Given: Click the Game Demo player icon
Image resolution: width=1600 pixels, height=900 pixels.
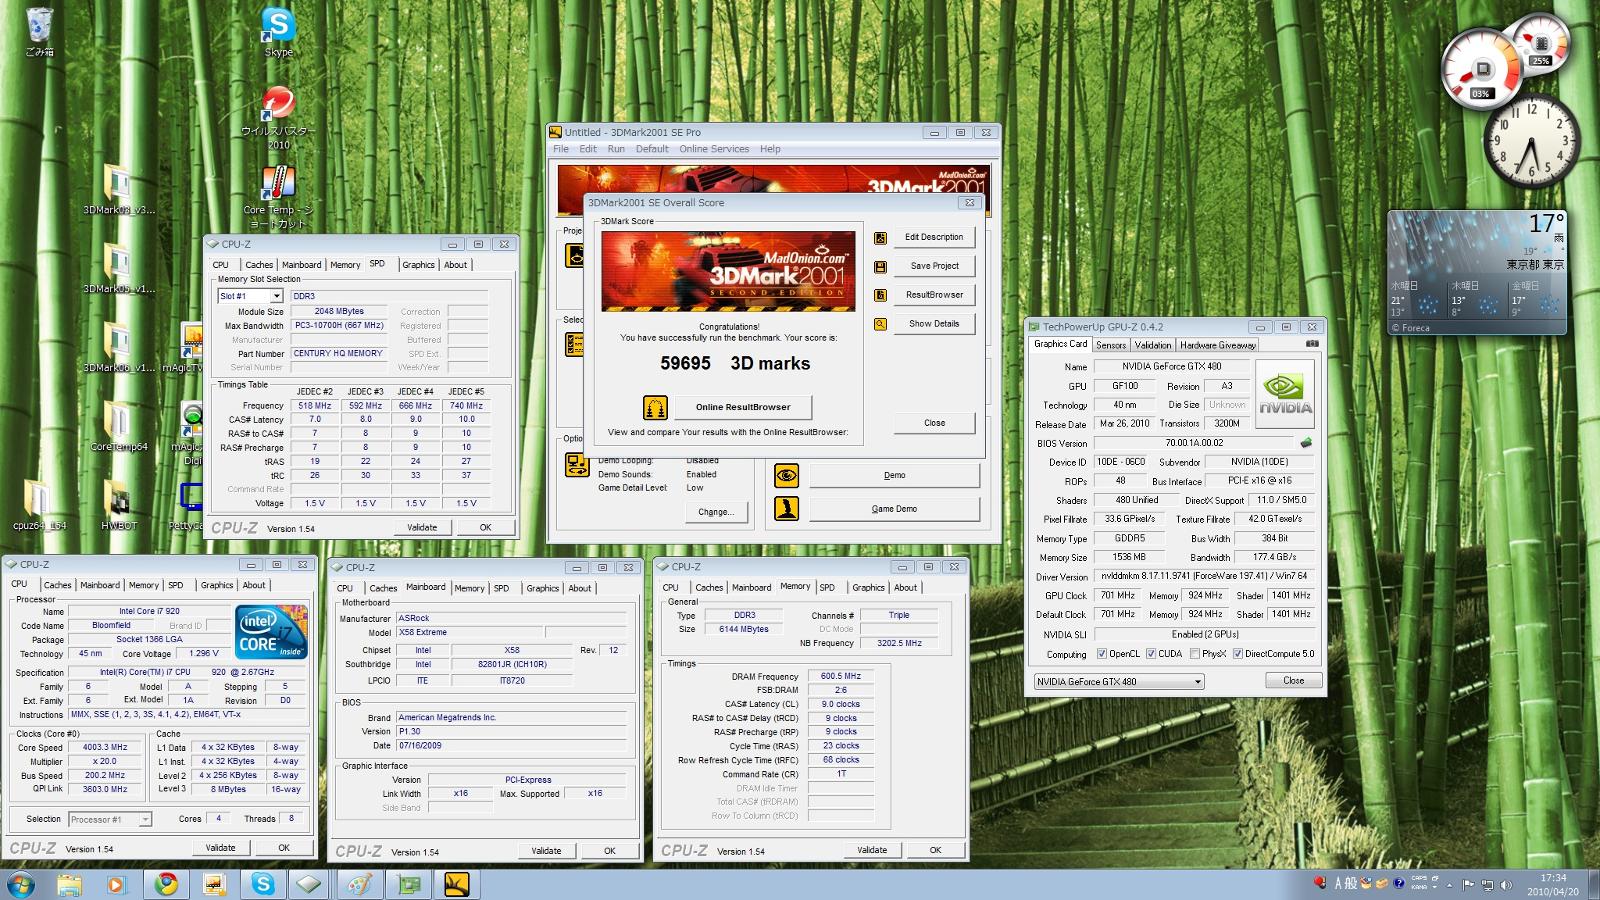Looking at the screenshot, I should coord(787,508).
